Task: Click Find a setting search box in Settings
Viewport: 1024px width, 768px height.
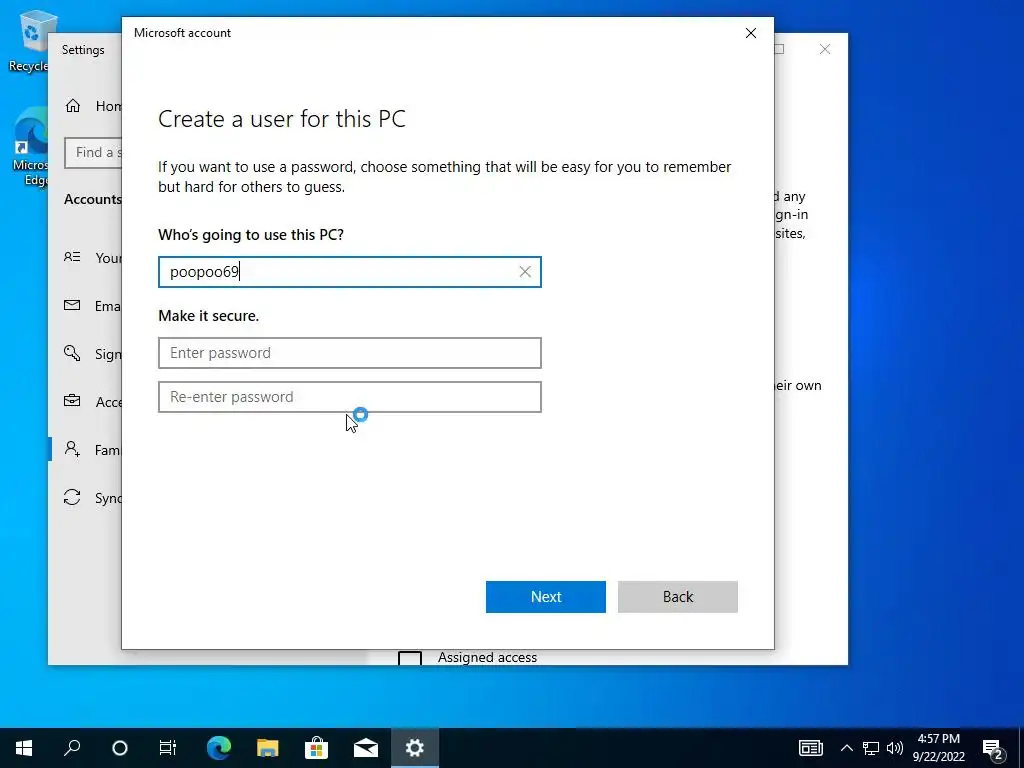Action: click(x=93, y=153)
